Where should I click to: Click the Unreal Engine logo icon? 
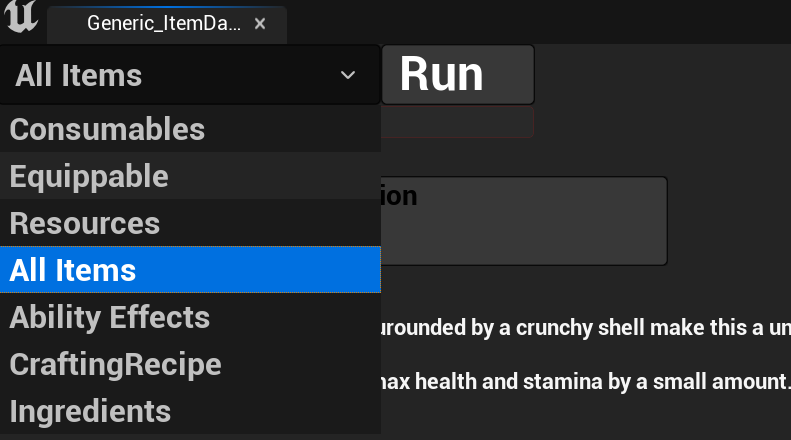(21, 20)
